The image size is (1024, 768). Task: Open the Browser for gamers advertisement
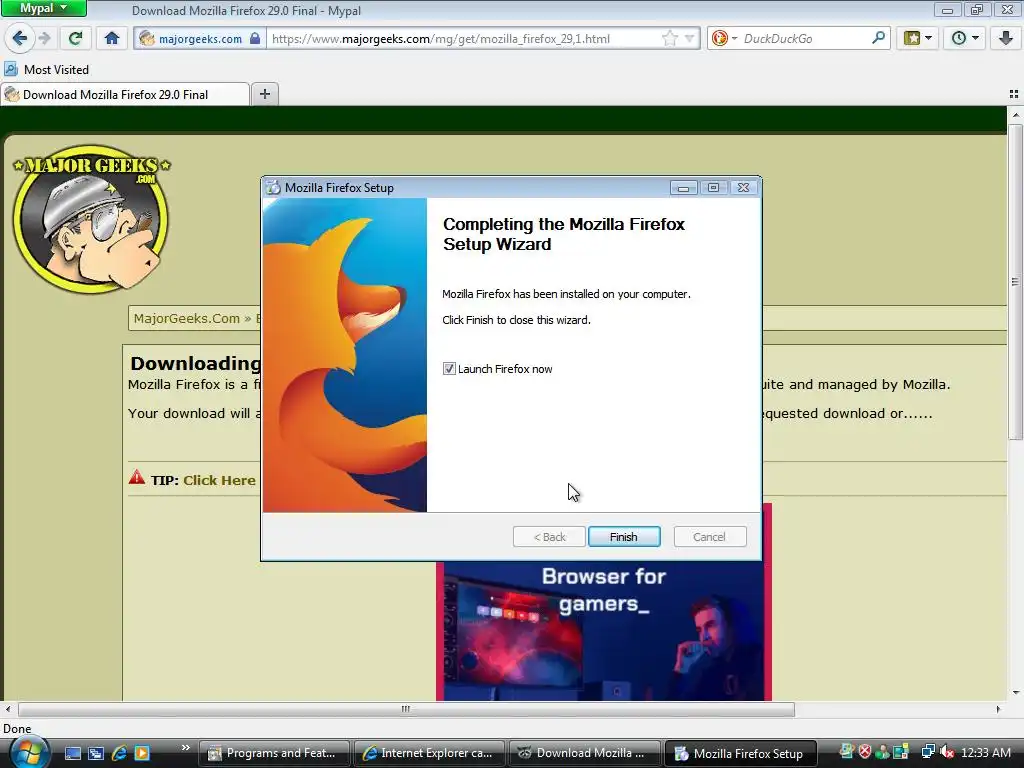[603, 630]
